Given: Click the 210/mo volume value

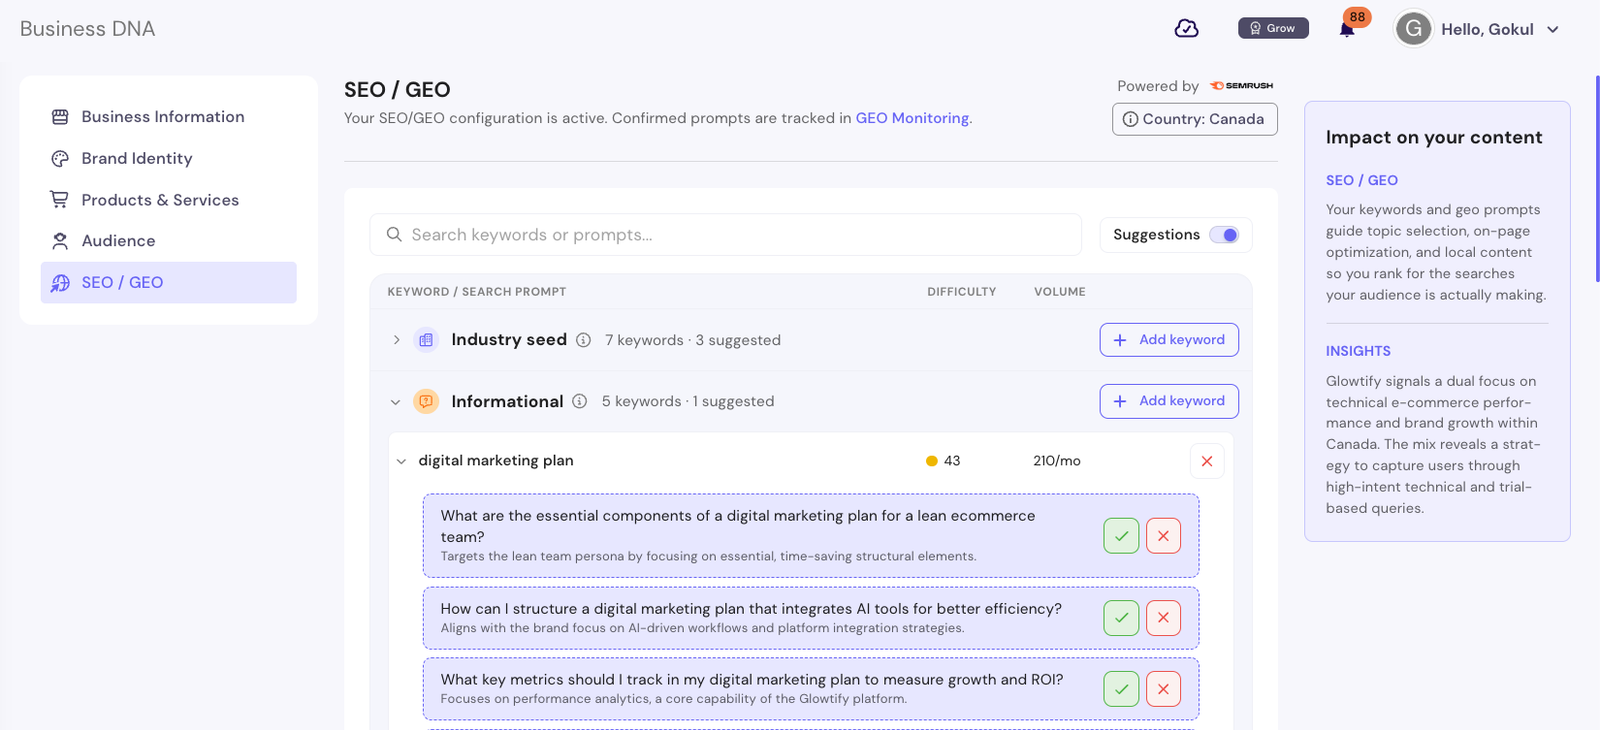Looking at the screenshot, I should point(1057,461).
